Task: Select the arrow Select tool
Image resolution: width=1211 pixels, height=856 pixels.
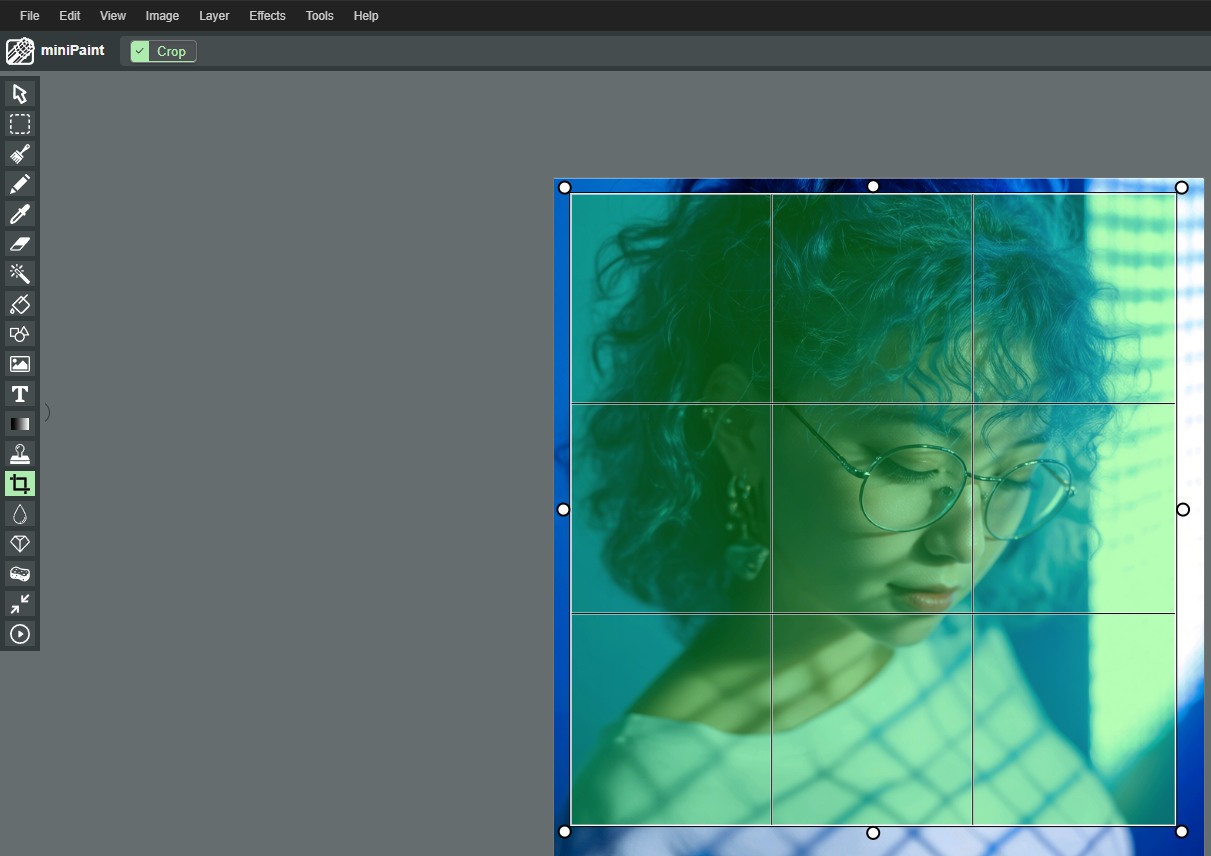Action: [x=20, y=94]
